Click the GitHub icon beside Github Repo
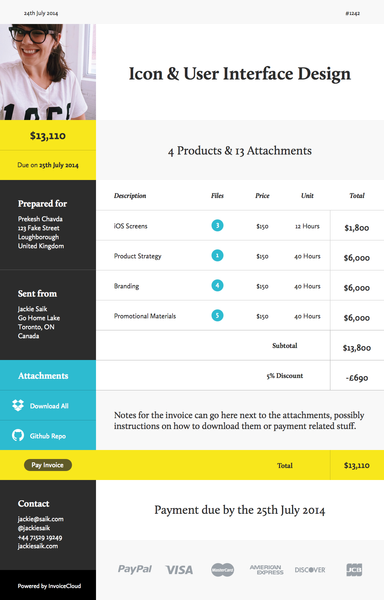The height and width of the screenshot is (600, 384). (18, 435)
